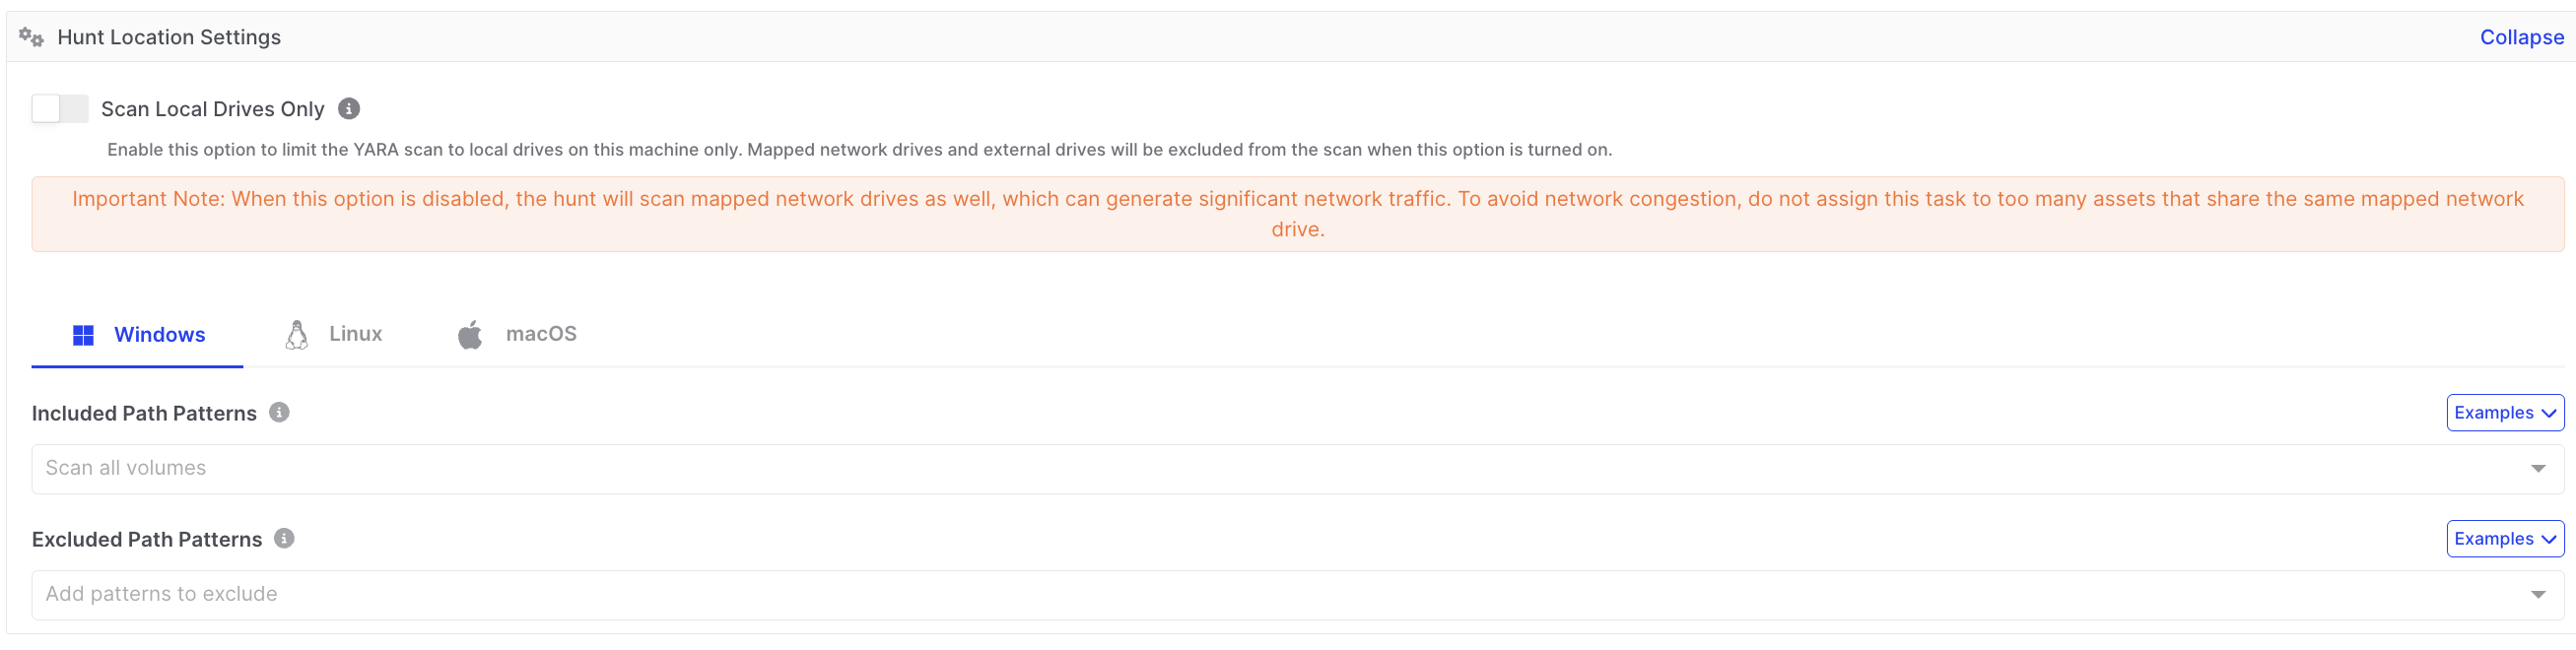
Task: Collapse the Hunt Location Settings panel
Action: (2521, 38)
